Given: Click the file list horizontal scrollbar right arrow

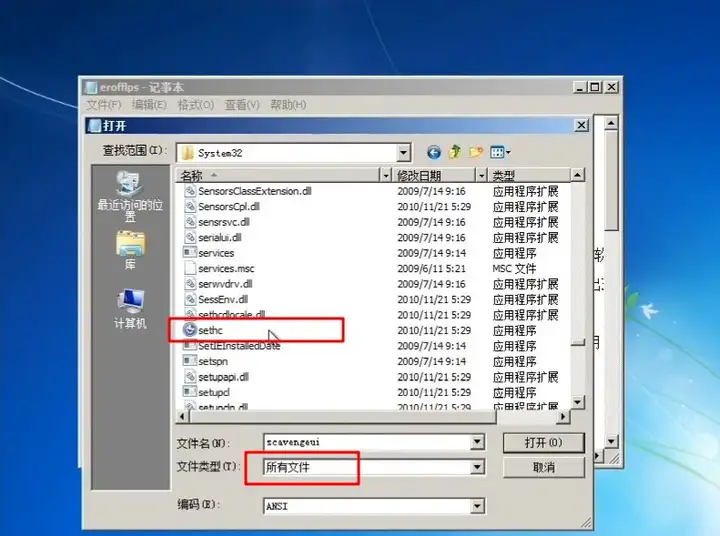Looking at the screenshot, I should click(x=563, y=417).
